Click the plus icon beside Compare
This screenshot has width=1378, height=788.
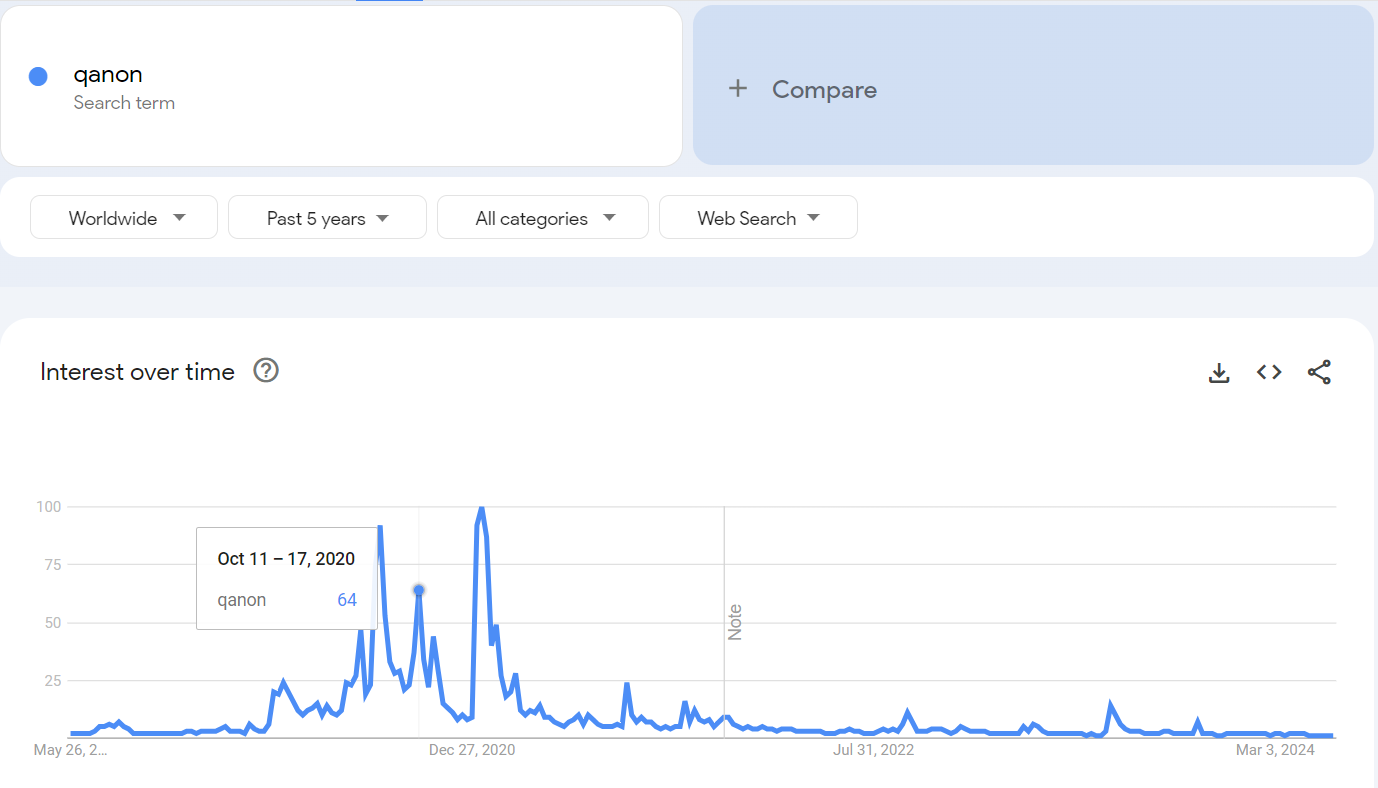pos(738,89)
